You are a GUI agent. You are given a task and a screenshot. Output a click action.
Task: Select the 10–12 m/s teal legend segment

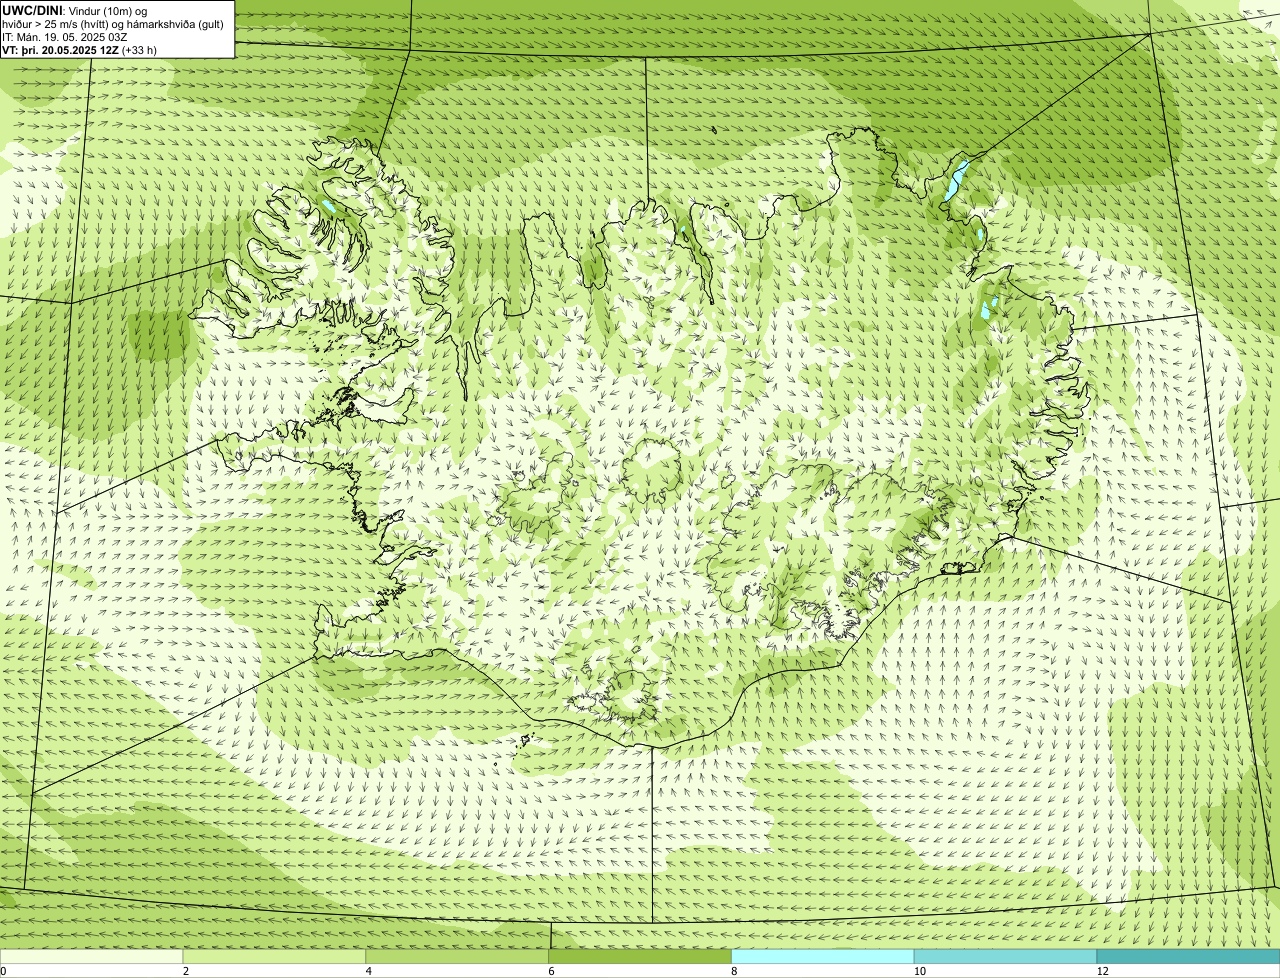[1006, 956]
